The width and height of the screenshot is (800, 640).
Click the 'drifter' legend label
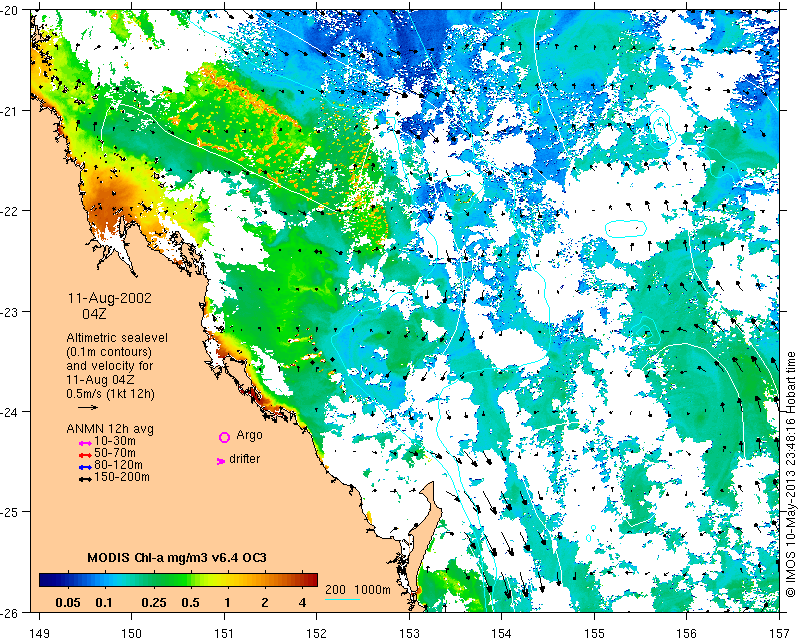pos(244,459)
